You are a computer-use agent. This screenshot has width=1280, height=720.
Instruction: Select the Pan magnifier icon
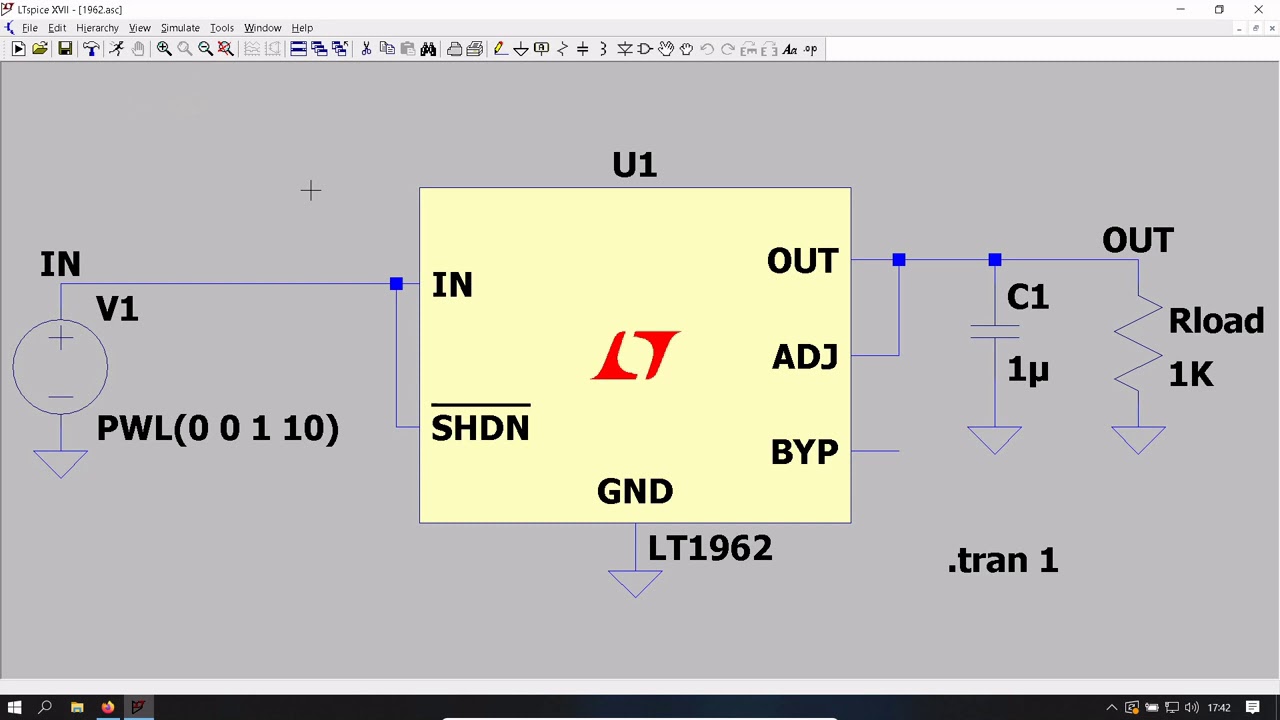coord(185,49)
